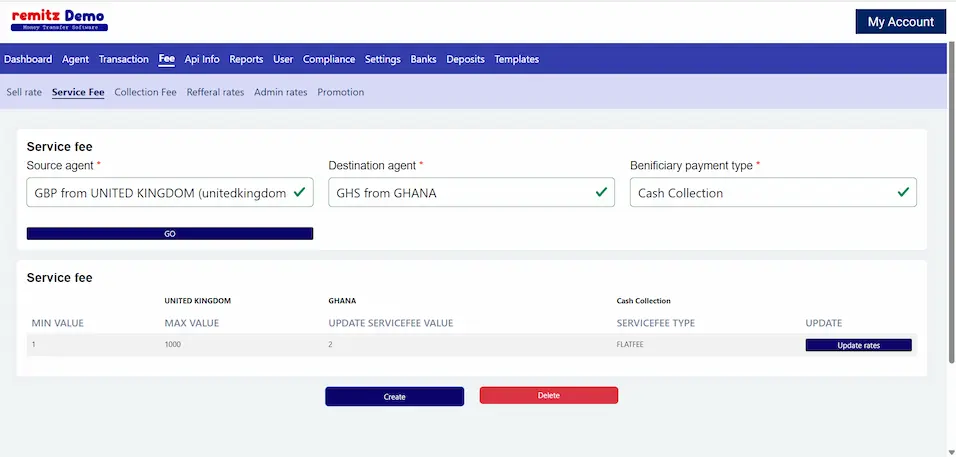This screenshot has height=457, width=956.
Task: Expand the Benificiary payment type dropdown
Action: [x=772, y=192]
